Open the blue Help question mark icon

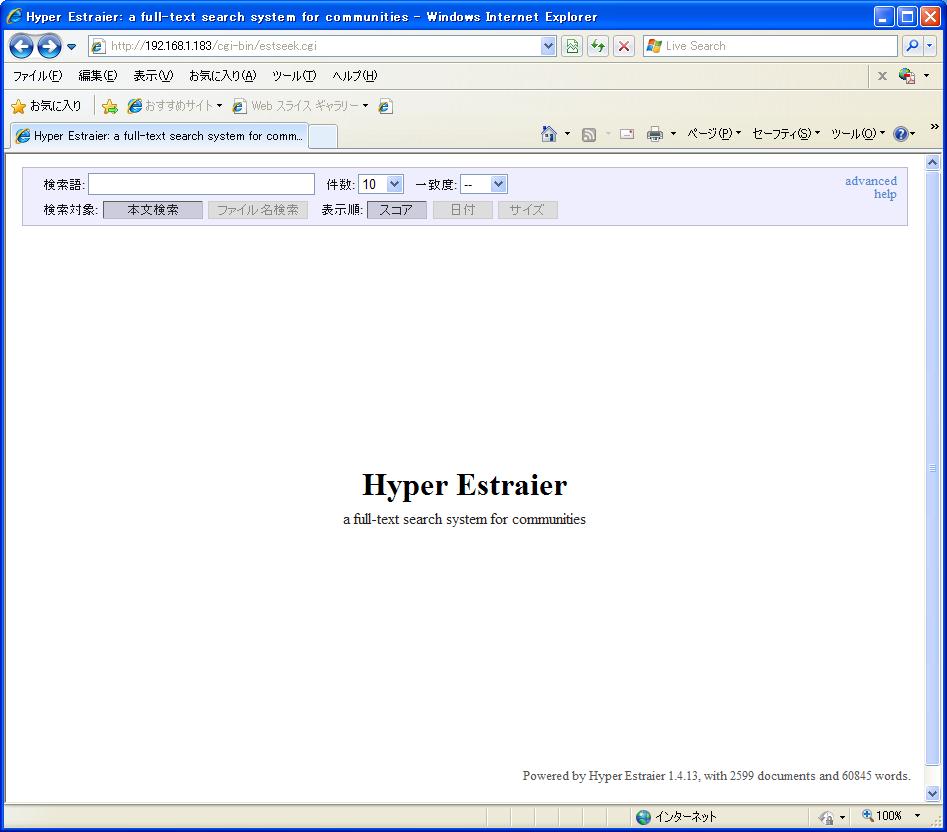click(x=900, y=134)
